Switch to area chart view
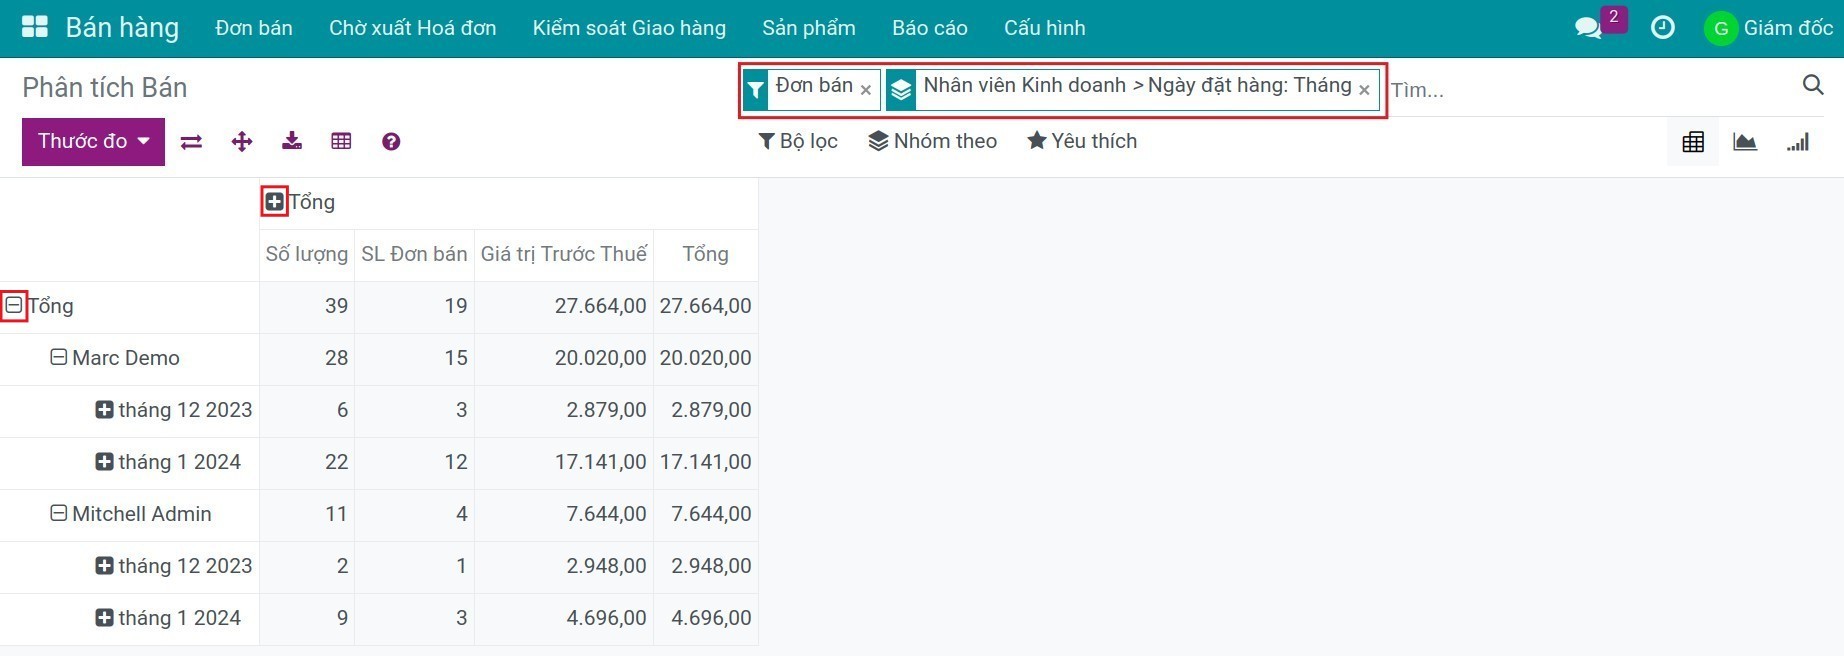This screenshot has width=1844, height=656. [1745, 142]
